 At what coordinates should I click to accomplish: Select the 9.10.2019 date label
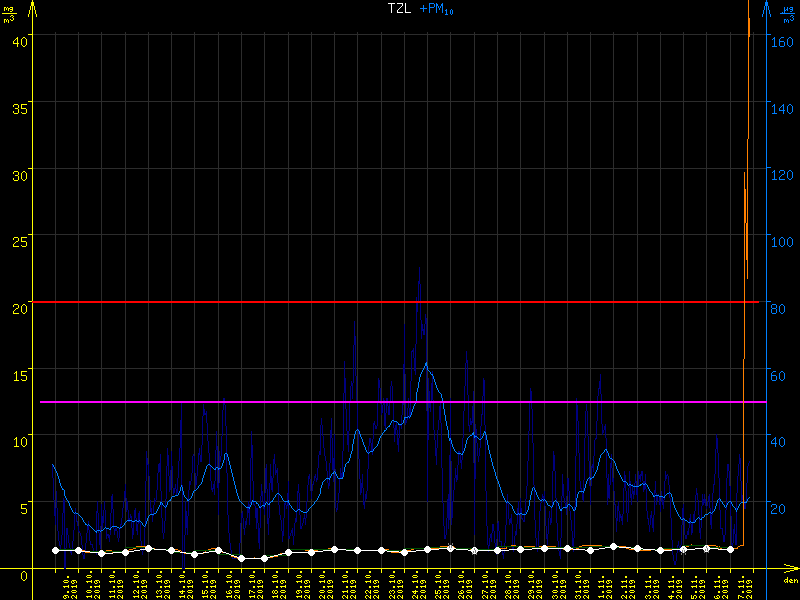click(x=66, y=585)
